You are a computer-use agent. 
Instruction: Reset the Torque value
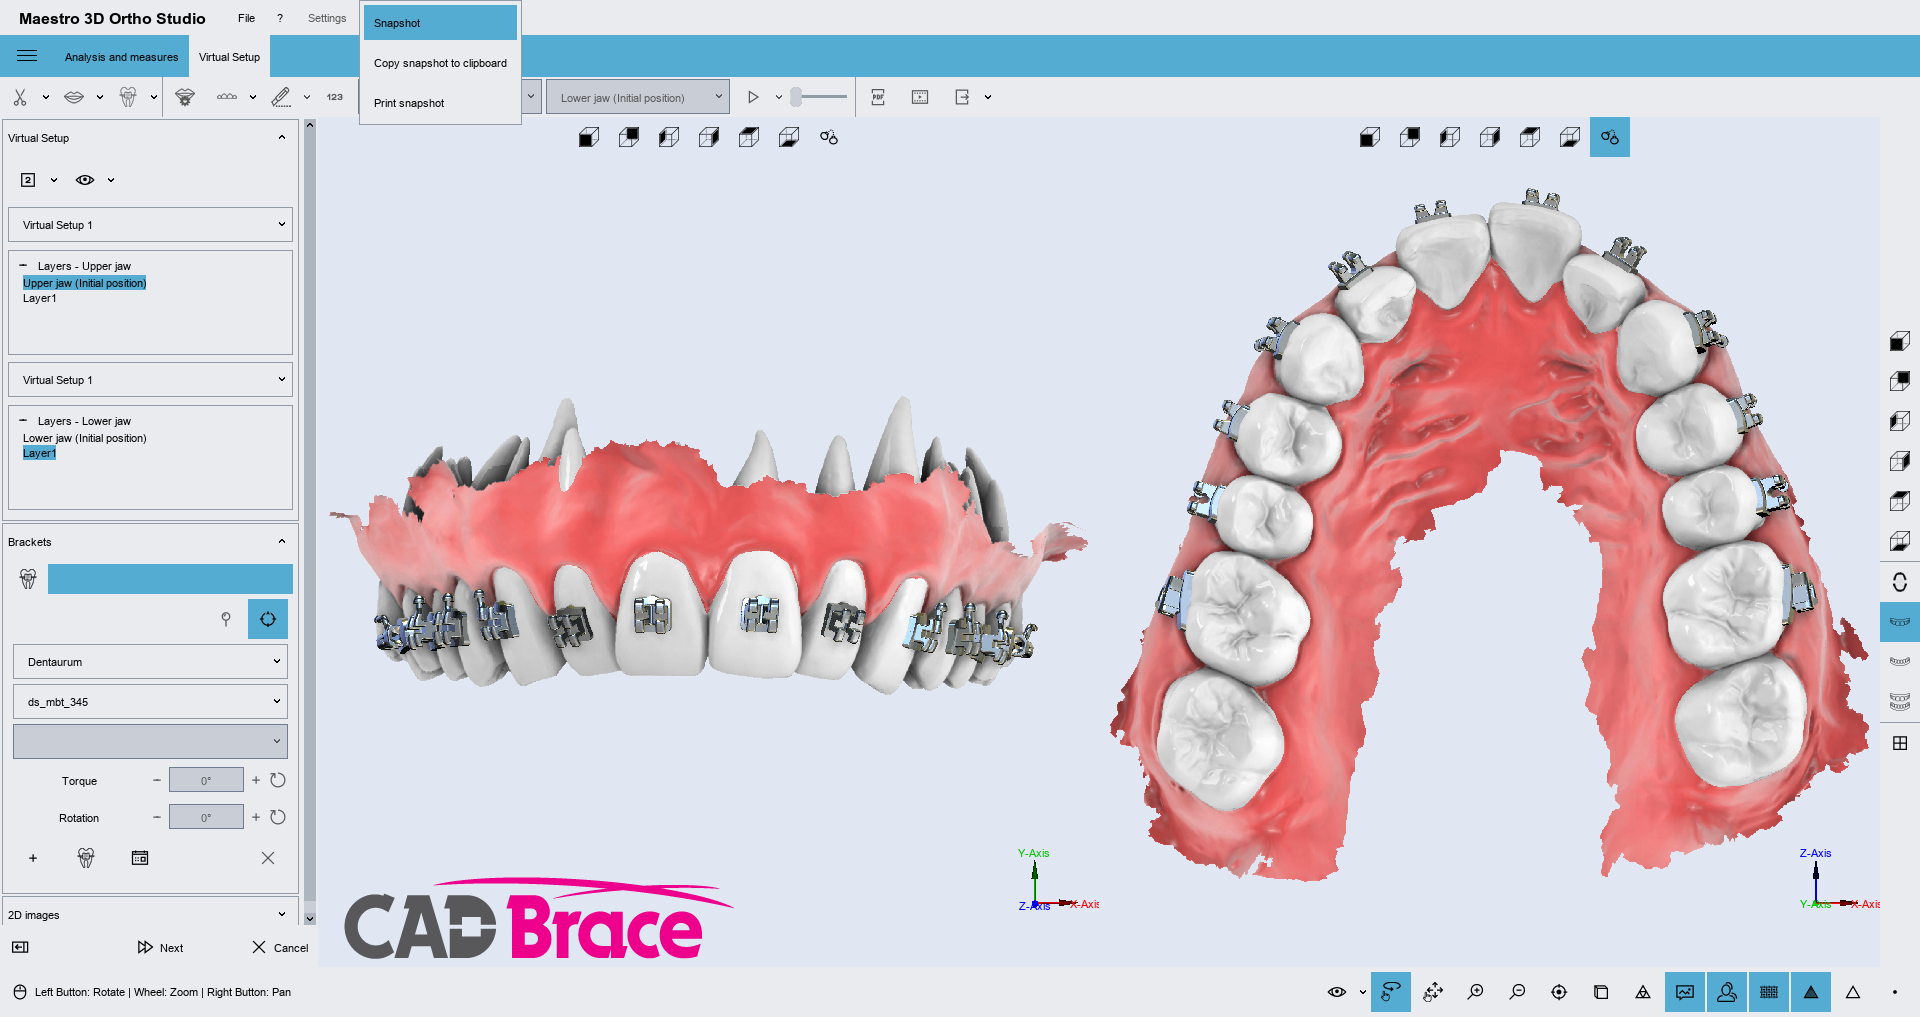point(278,780)
